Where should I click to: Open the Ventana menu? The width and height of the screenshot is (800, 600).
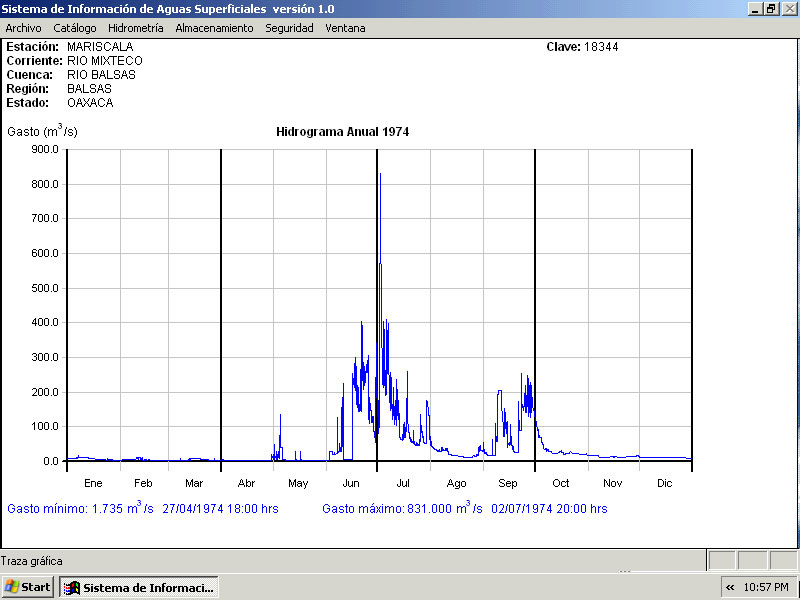(345, 28)
